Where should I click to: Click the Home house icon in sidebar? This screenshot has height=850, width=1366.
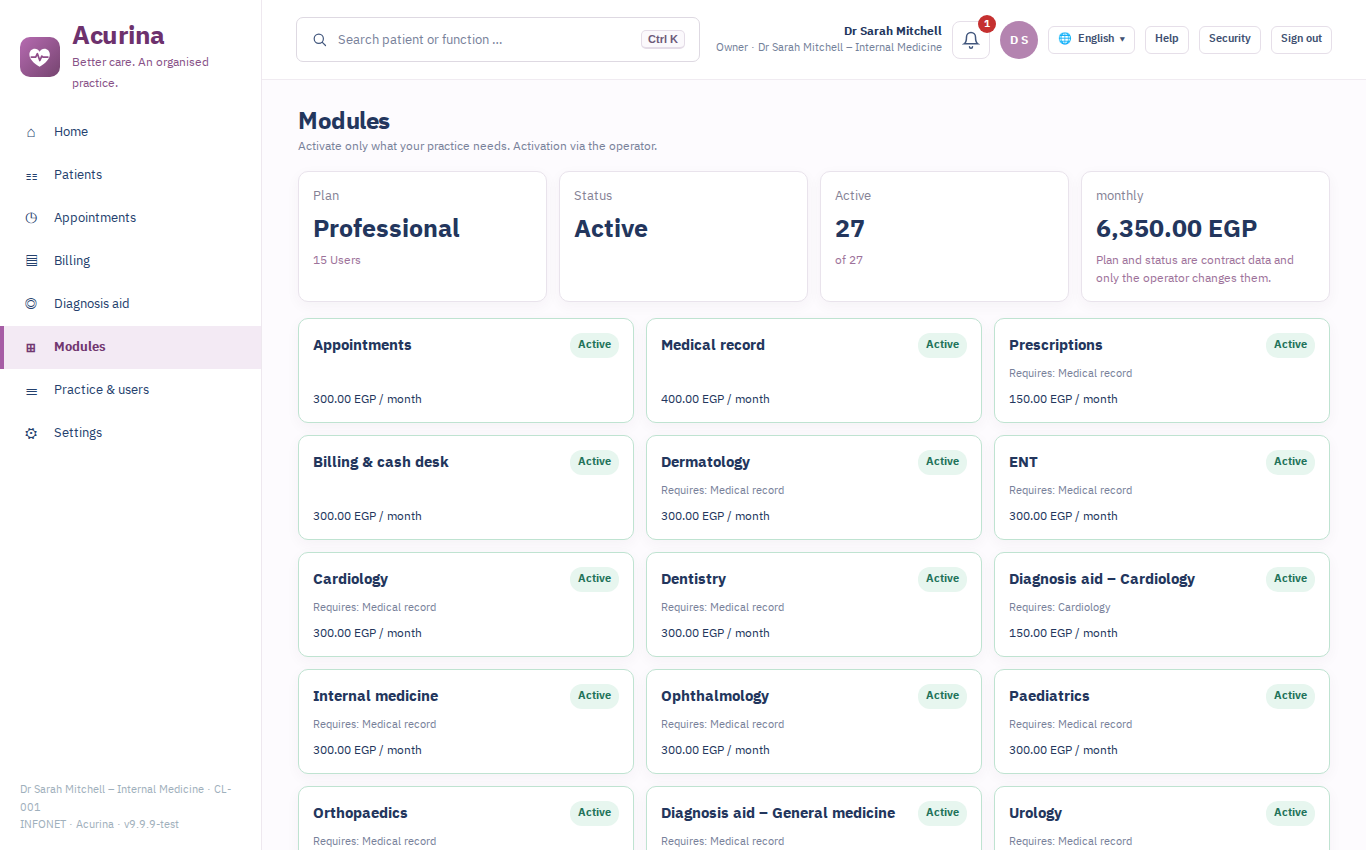pyautogui.click(x=31, y=132)
